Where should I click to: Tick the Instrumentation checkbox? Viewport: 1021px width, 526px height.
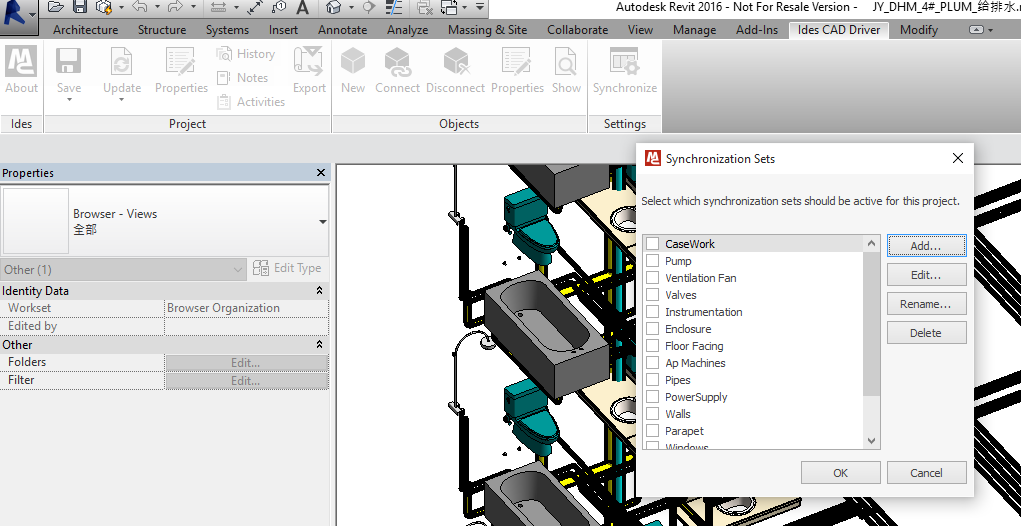[652, 312]
